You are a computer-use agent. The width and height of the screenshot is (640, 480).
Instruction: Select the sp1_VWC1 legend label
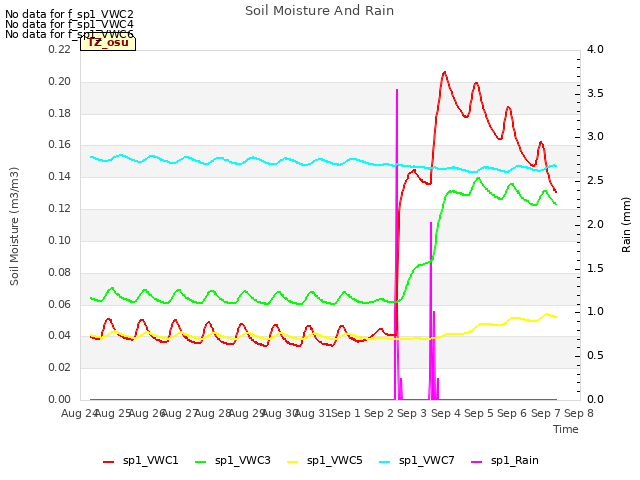click(151, 461)
